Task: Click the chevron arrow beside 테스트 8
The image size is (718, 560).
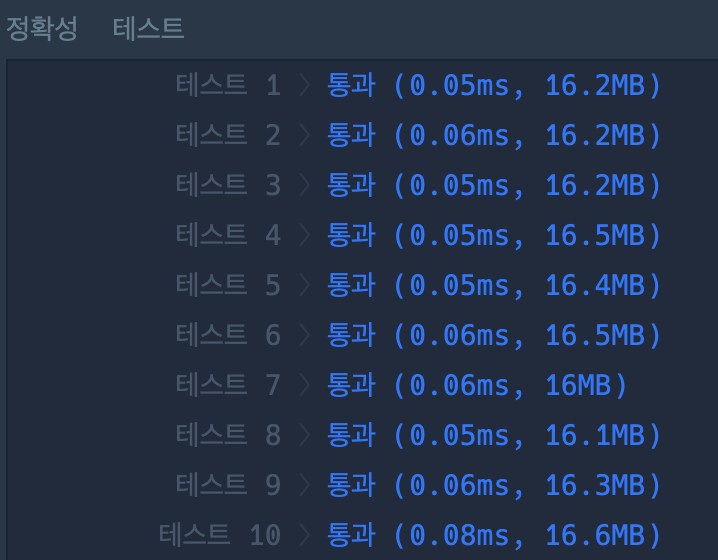Action: [305, 435]
